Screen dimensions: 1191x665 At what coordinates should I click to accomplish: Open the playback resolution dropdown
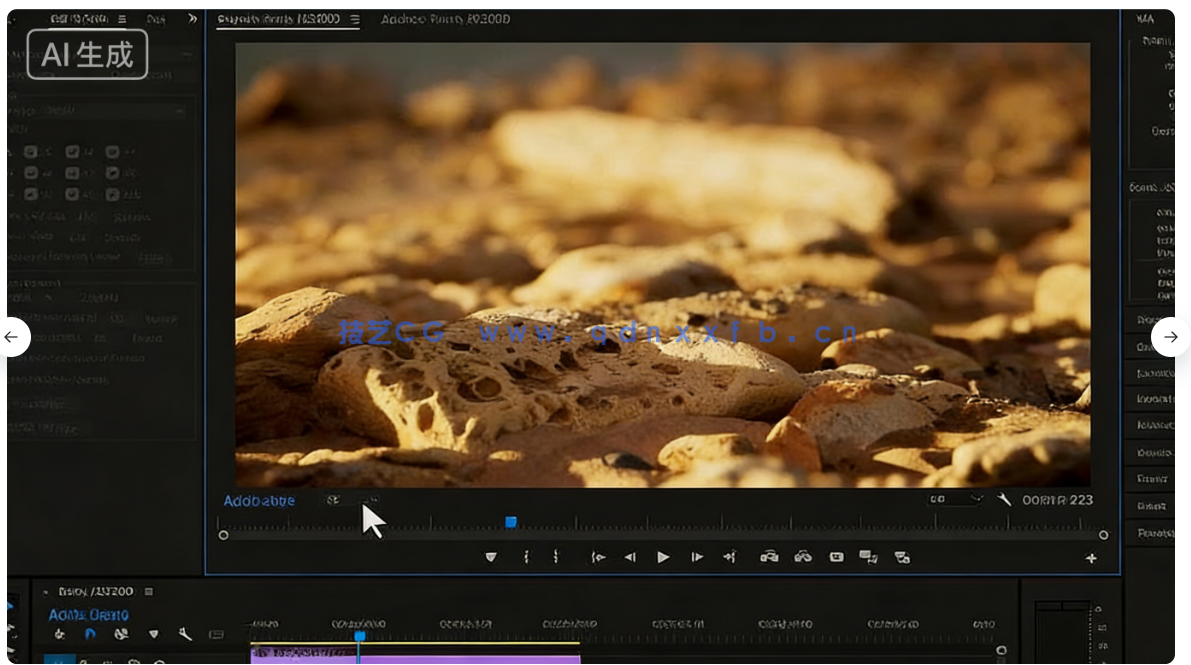click(954, 499)
